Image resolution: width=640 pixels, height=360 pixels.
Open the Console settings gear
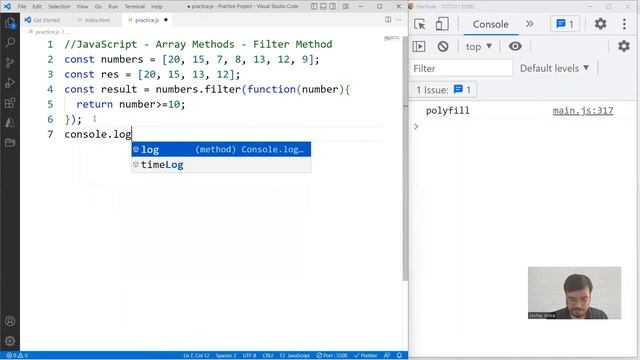tap(624, 46)
